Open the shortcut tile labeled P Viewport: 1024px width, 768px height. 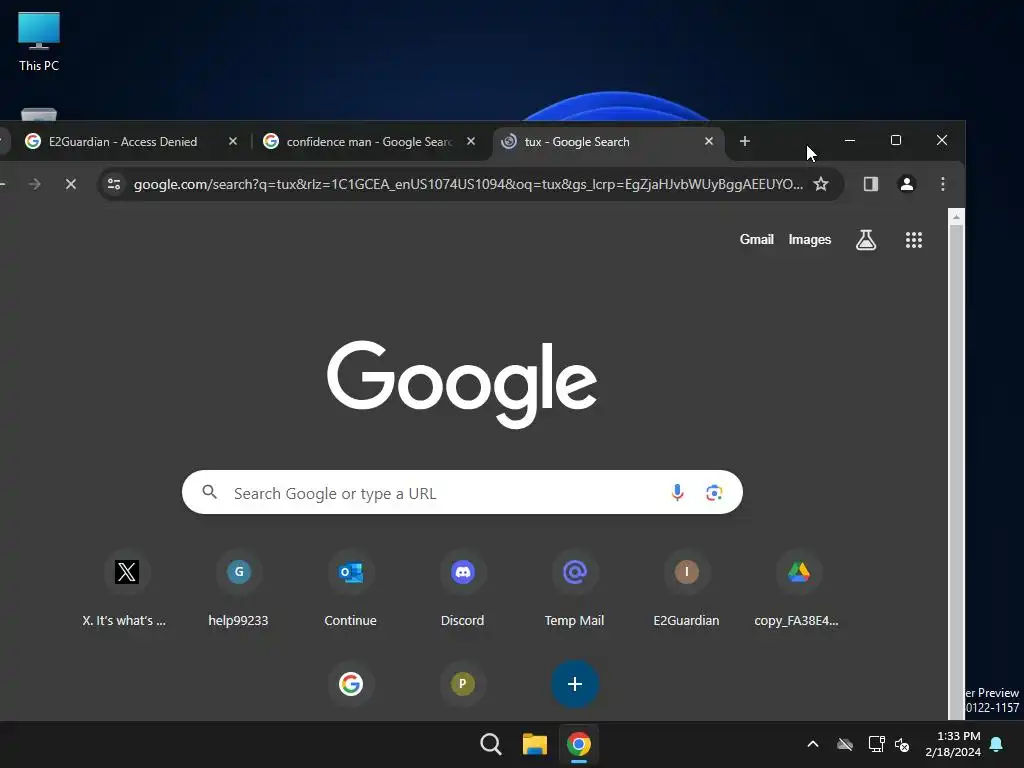[462, 684]
